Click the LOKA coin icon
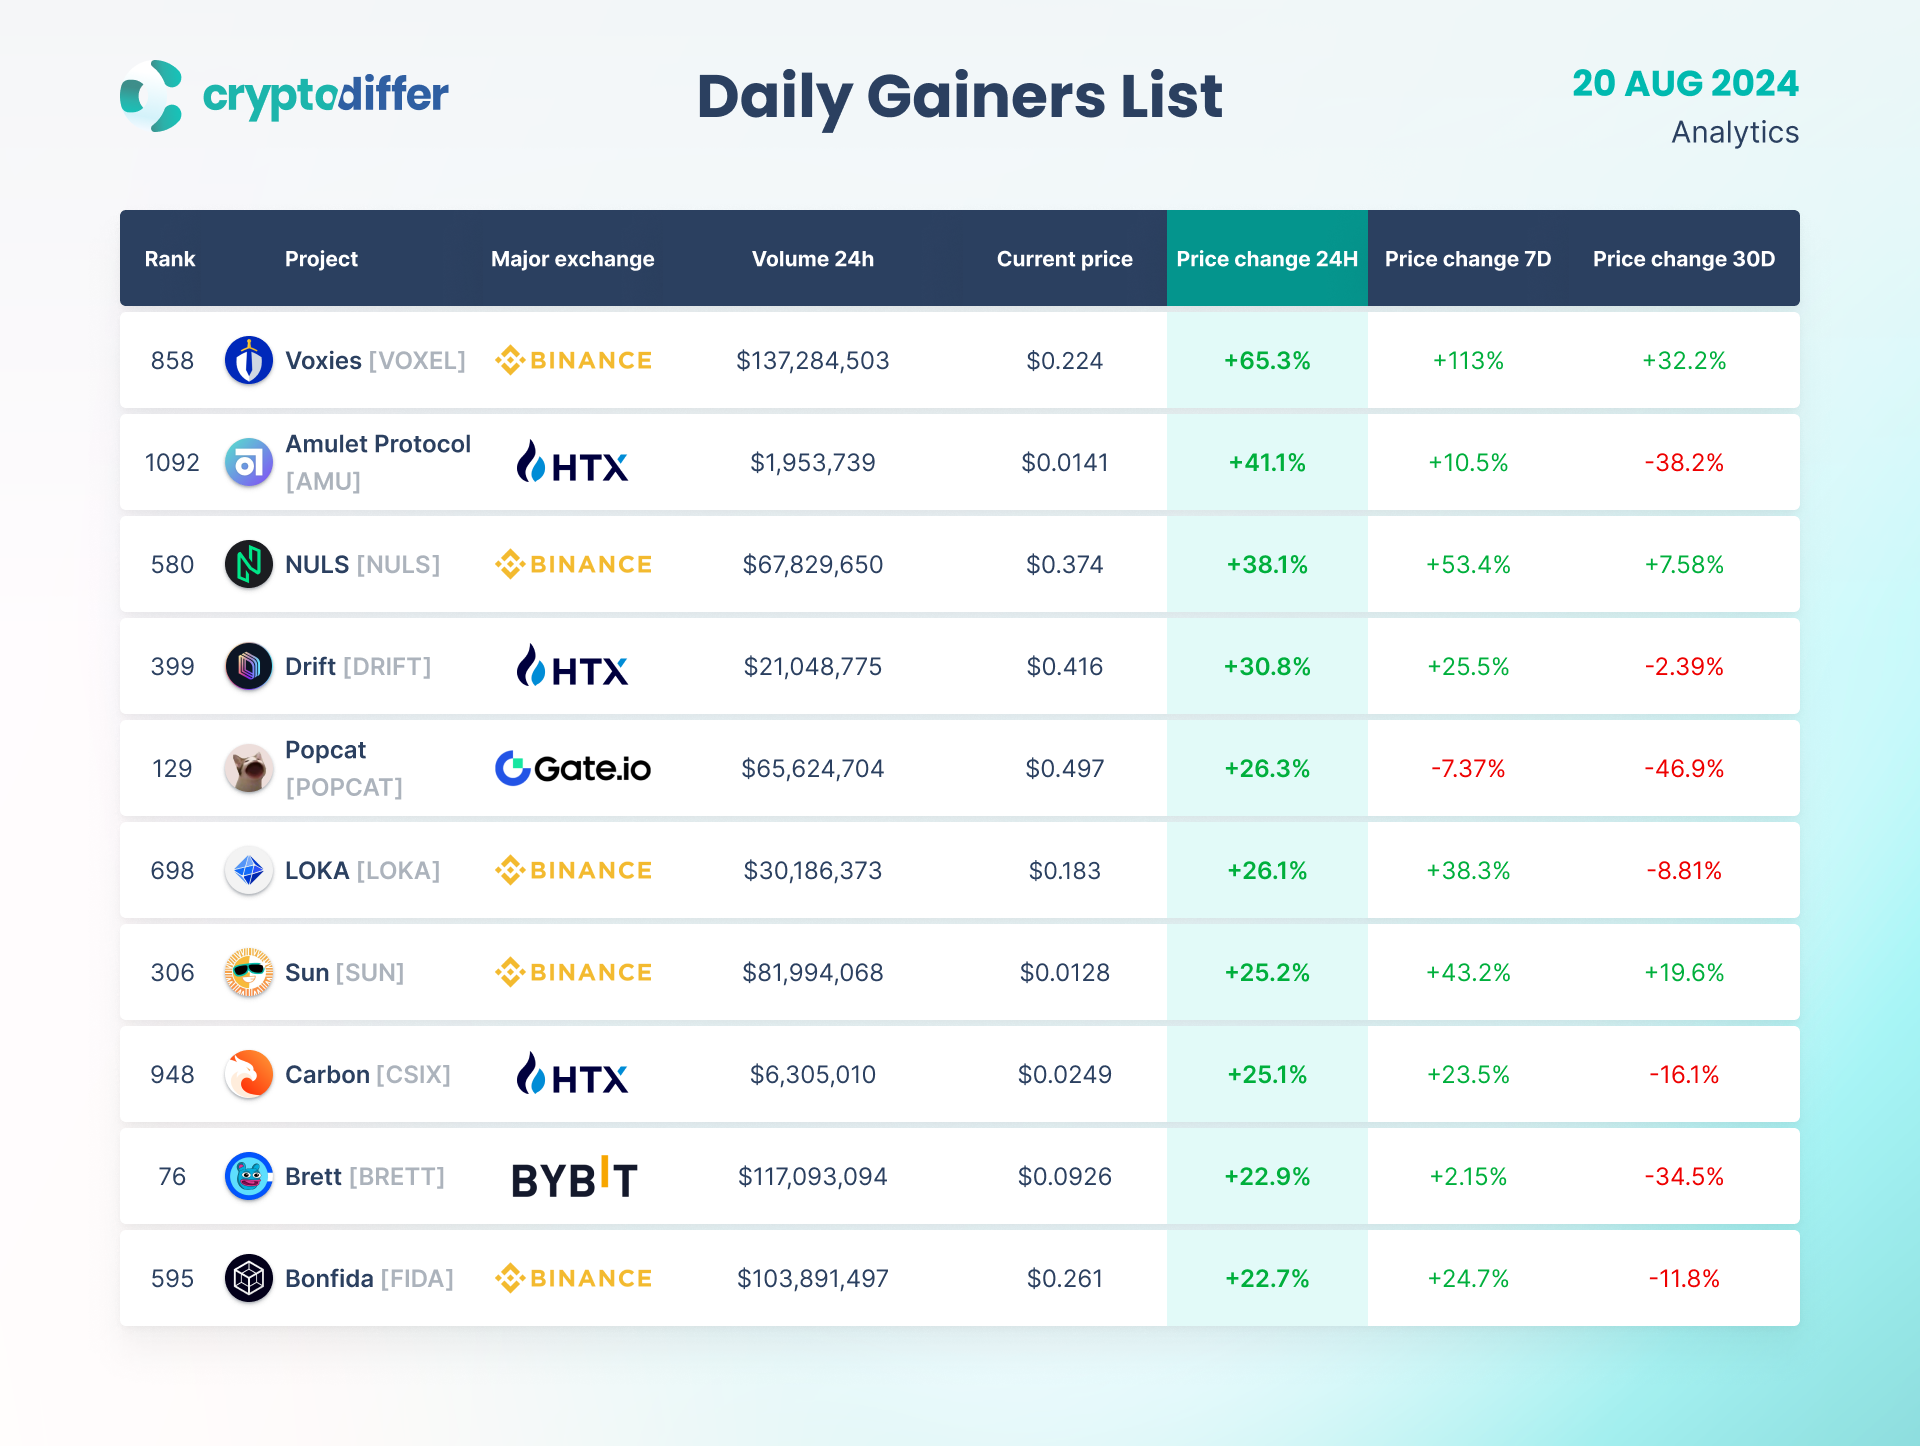 click(x=249, y=870)
